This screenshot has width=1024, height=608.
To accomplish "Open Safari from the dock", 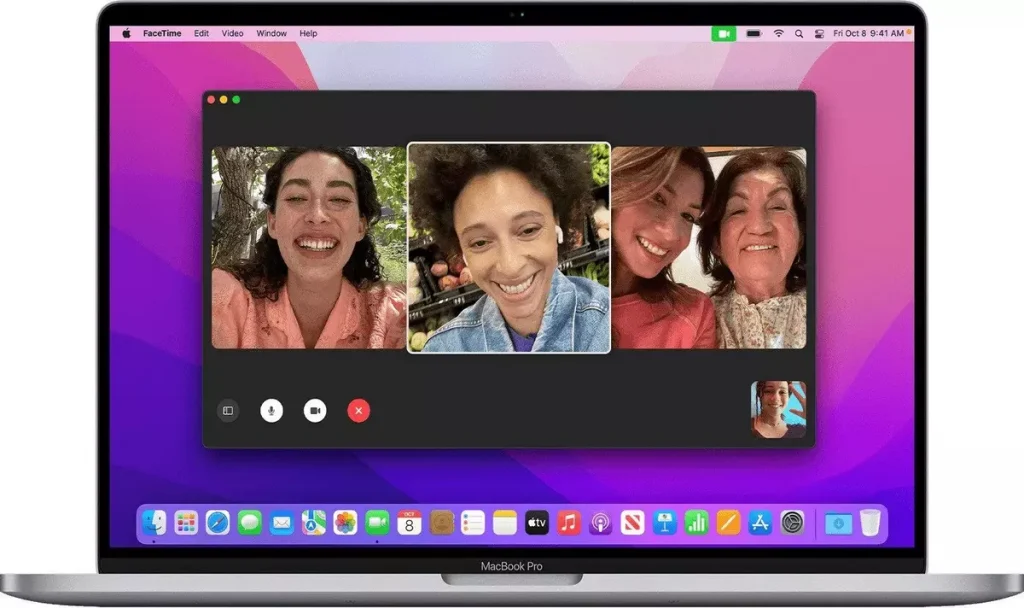I will coord(217,522).
